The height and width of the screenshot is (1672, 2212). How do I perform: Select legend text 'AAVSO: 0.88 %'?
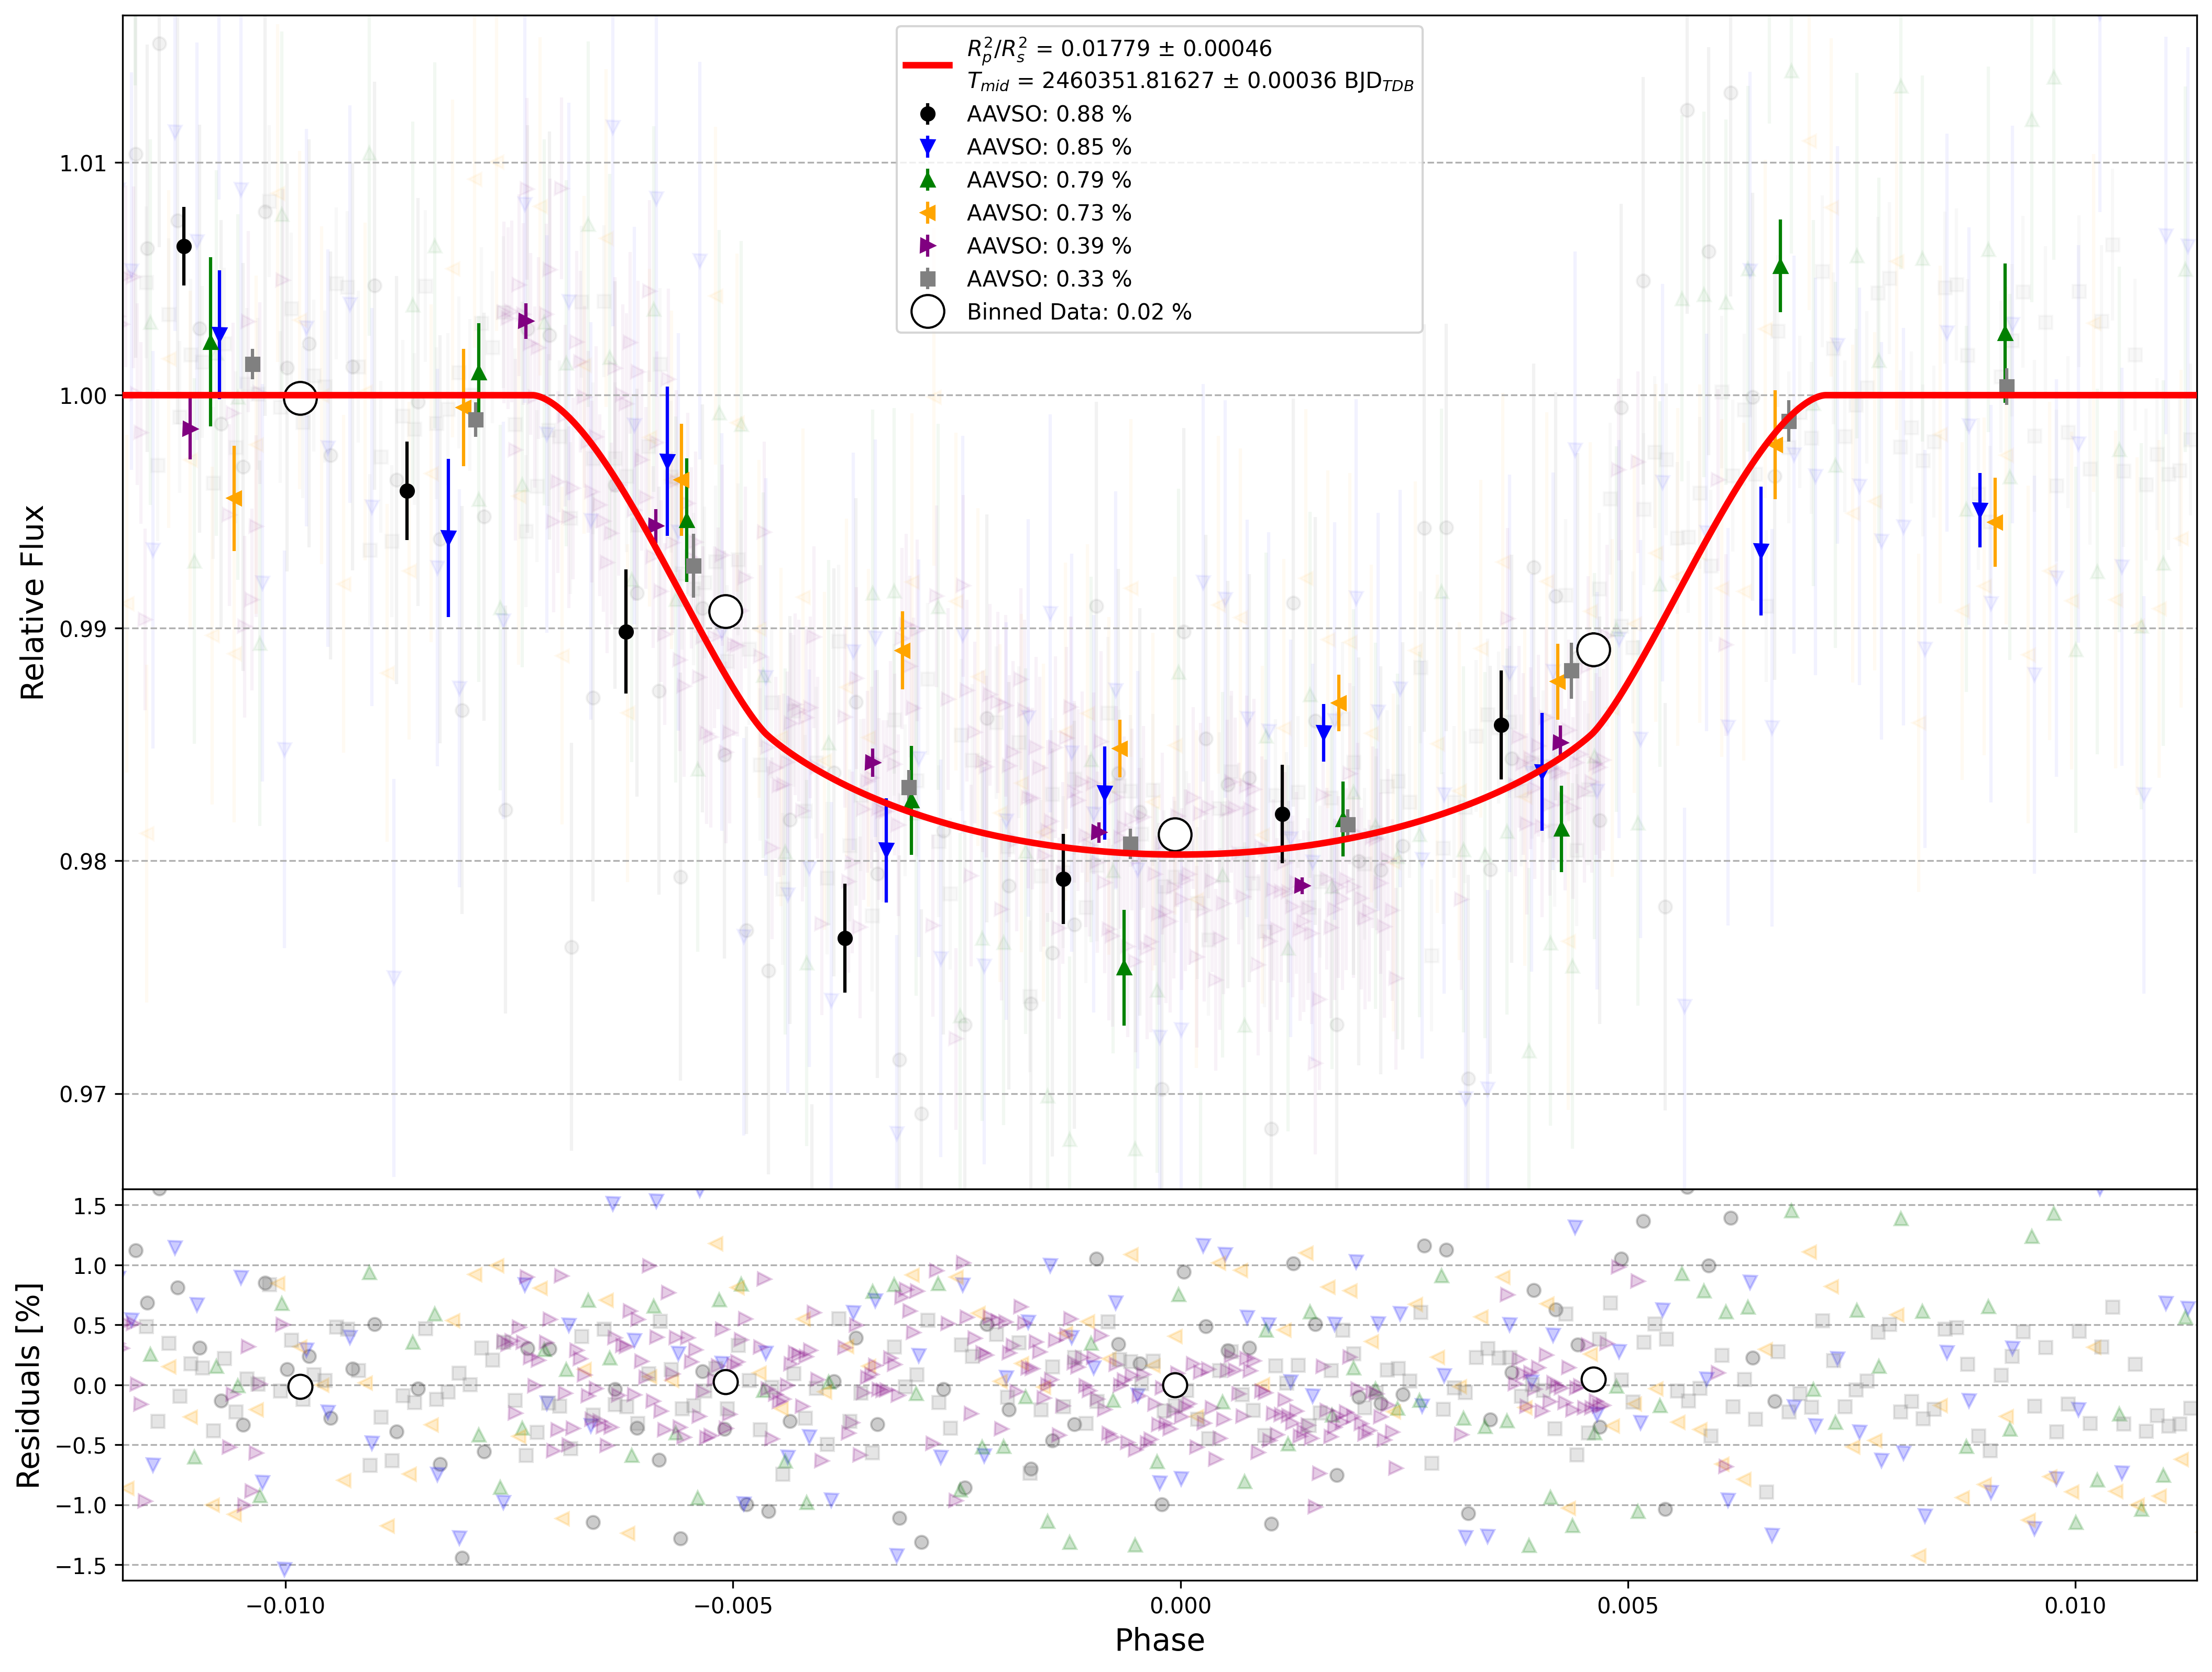coord(1049,114)
